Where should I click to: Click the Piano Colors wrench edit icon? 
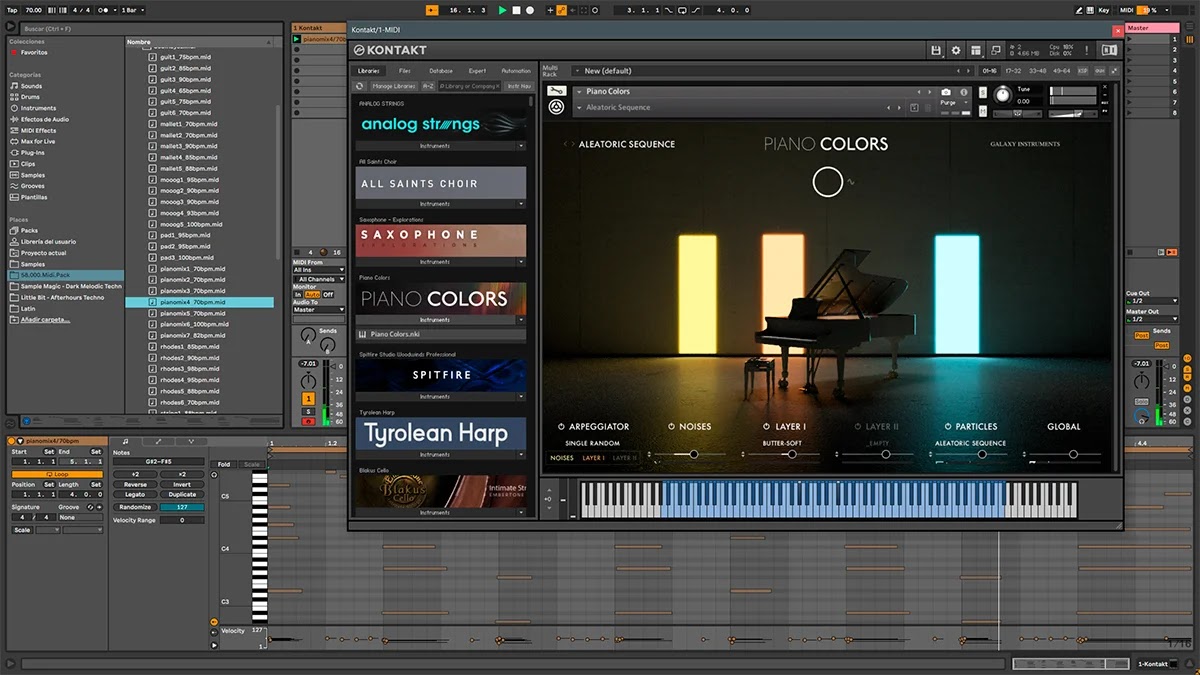556,91
